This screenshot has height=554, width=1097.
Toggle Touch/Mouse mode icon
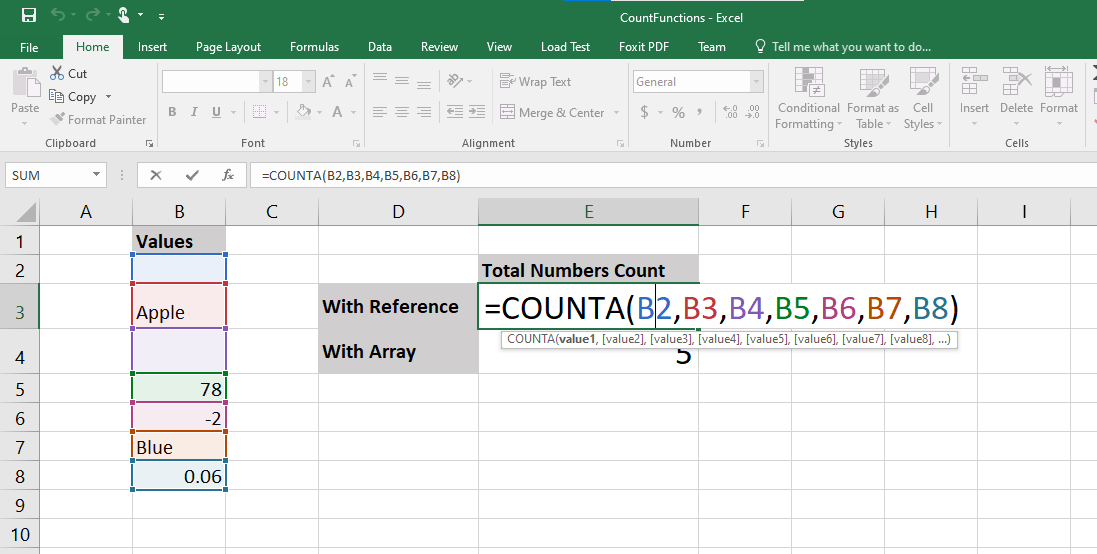tap(123, 15)
